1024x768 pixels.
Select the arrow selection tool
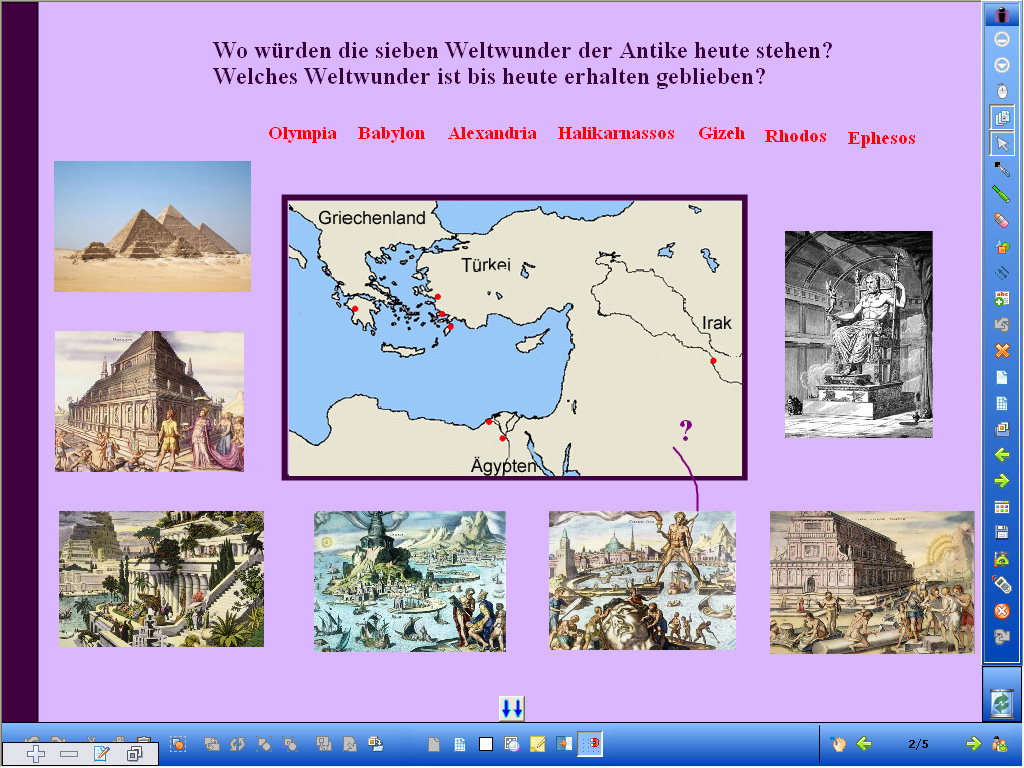(1002, 144)
